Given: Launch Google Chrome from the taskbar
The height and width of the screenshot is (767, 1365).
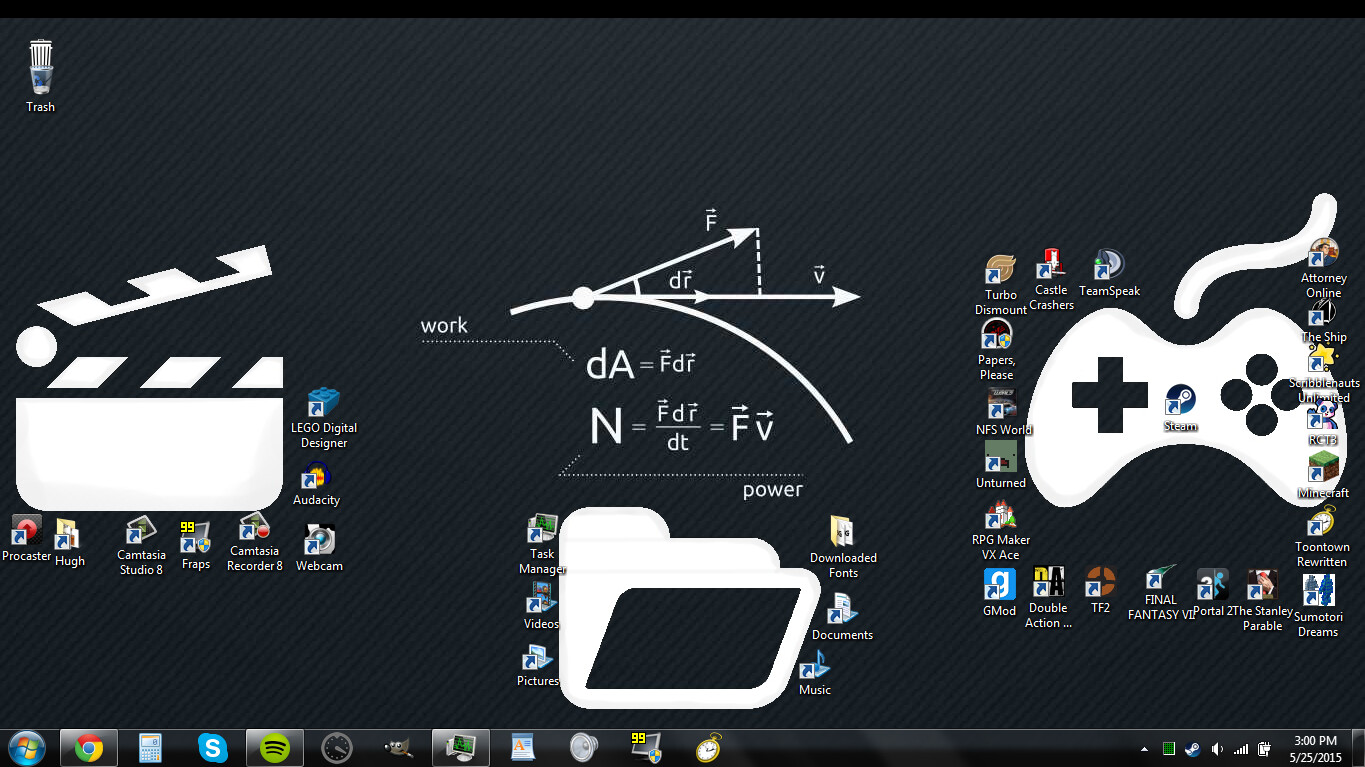Looking at the screenshot, I should (89, 747).
